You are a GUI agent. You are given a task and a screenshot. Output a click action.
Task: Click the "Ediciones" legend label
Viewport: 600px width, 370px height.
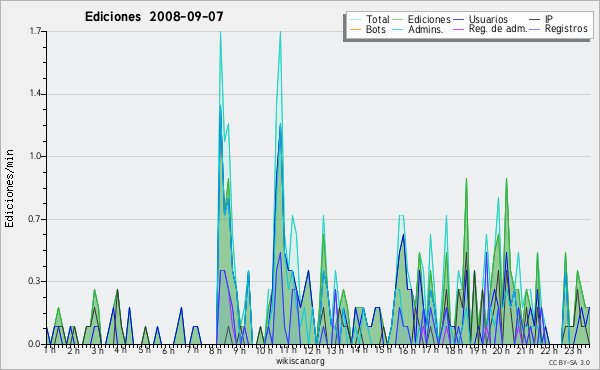pyautogui.click(x=429, y=19)
